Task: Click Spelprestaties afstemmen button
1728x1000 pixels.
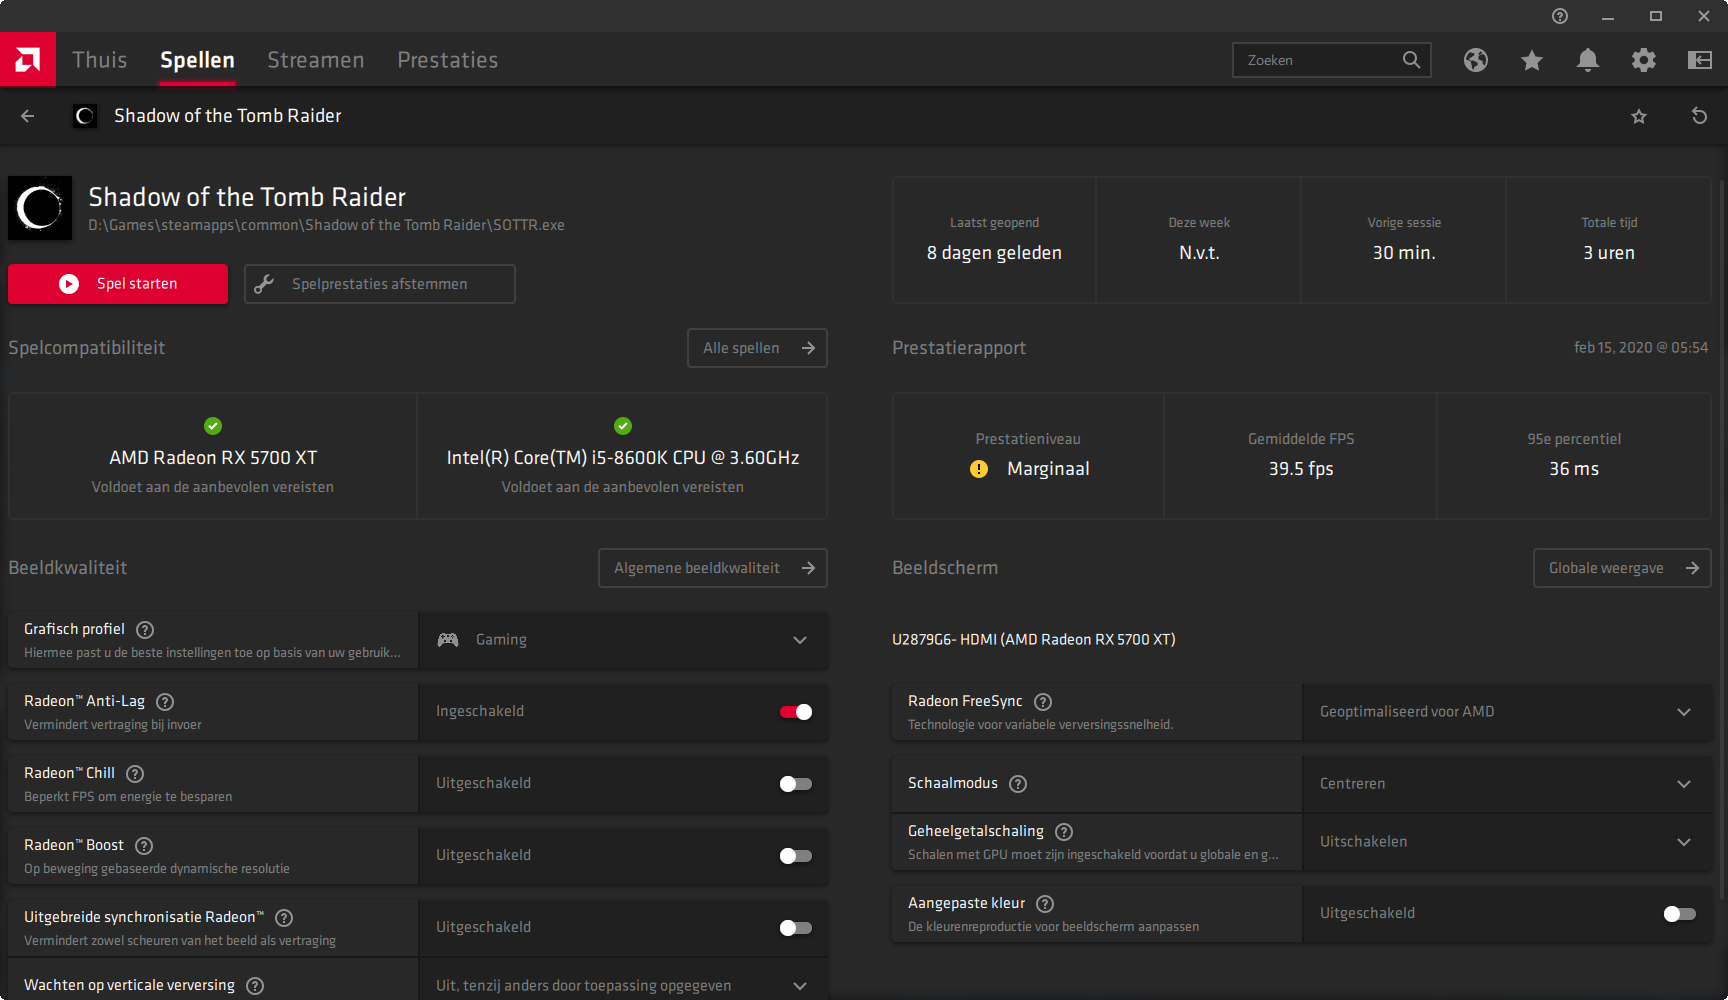Action: pyautogui.click(x=380, y=284)
